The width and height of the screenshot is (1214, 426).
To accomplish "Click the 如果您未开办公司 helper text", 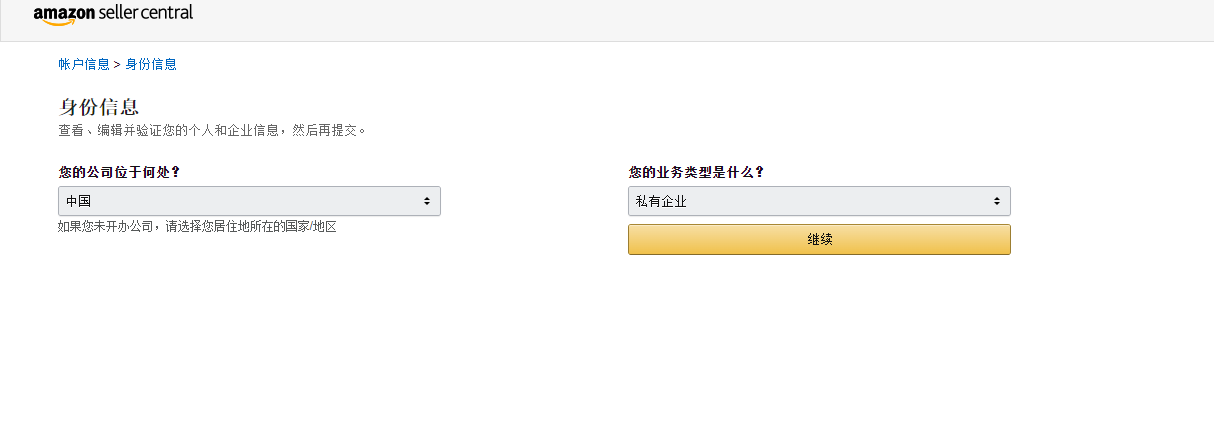I will coord(197,227).
